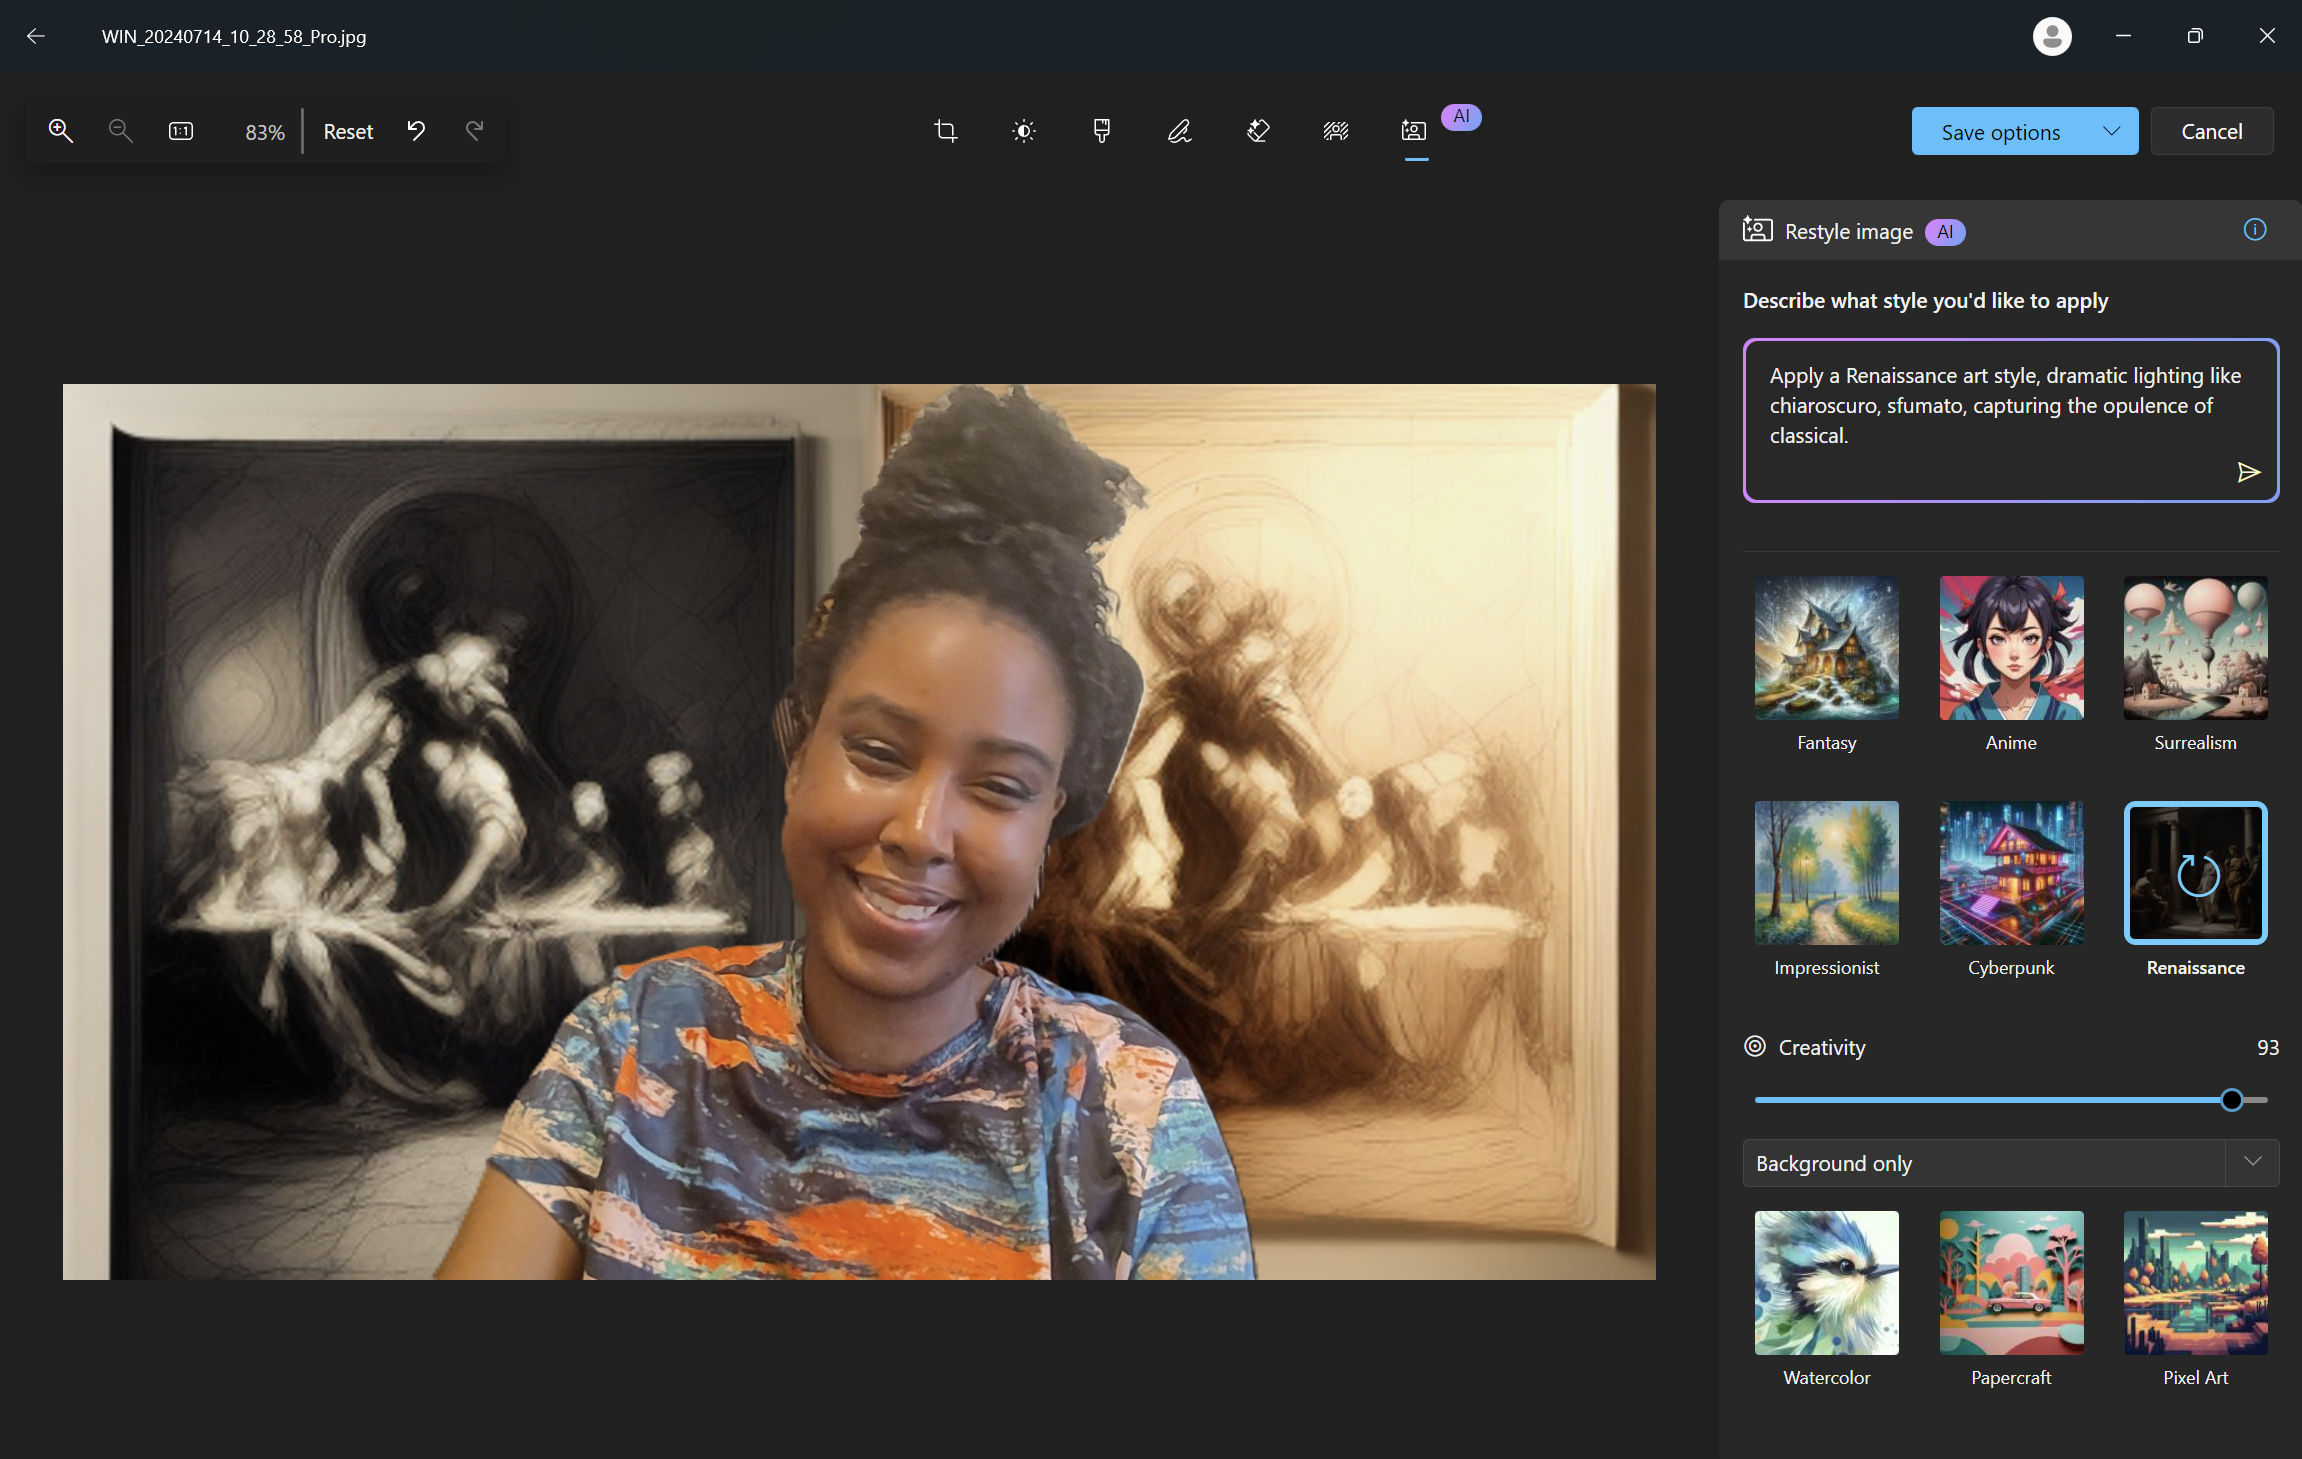Adjust the Creativity slider handle

(x=2231, y=1100)
